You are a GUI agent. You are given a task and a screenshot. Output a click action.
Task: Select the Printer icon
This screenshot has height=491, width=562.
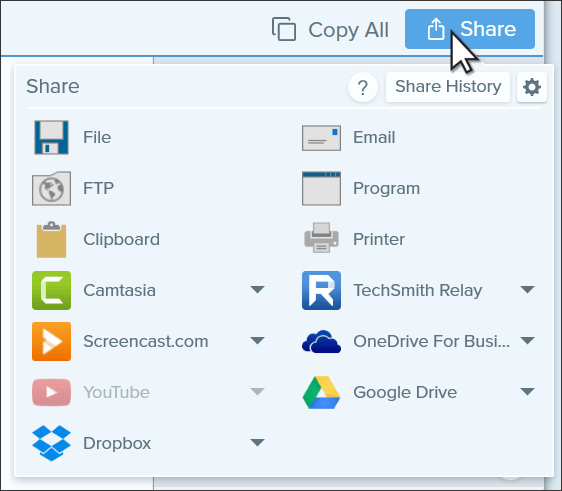pos(321,238)
